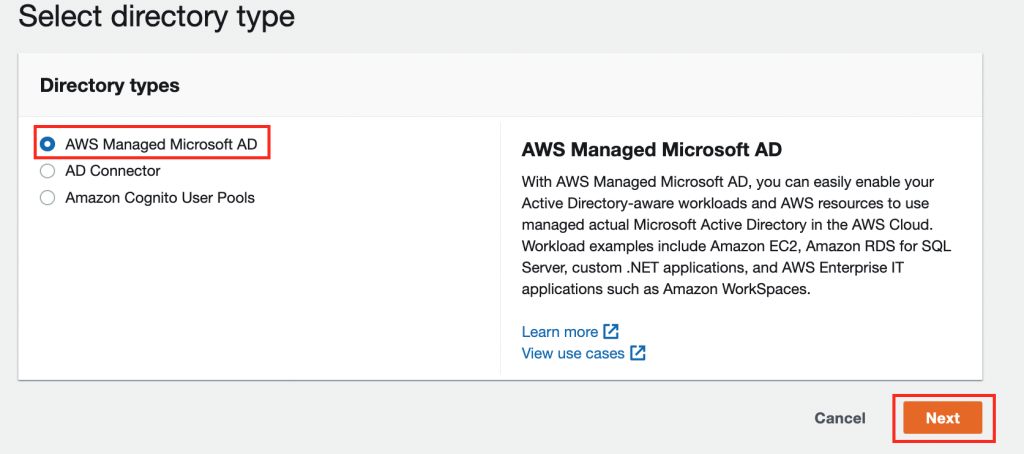Click the Directory types panel heading

110,85
